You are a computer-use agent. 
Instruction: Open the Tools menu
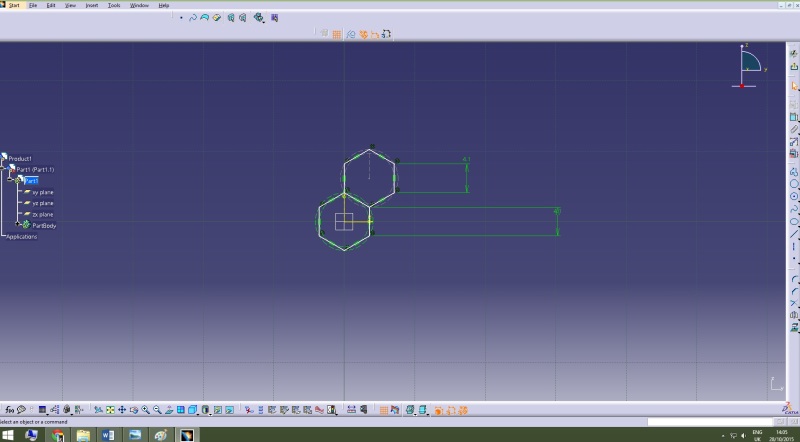[x=114, y=5]
